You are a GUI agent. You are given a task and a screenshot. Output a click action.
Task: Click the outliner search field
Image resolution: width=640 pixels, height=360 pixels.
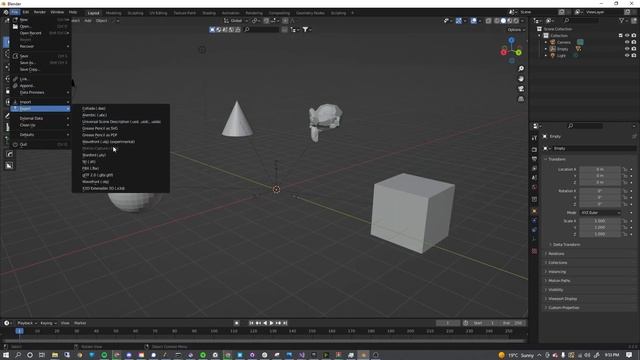click(x=581, y=20)
